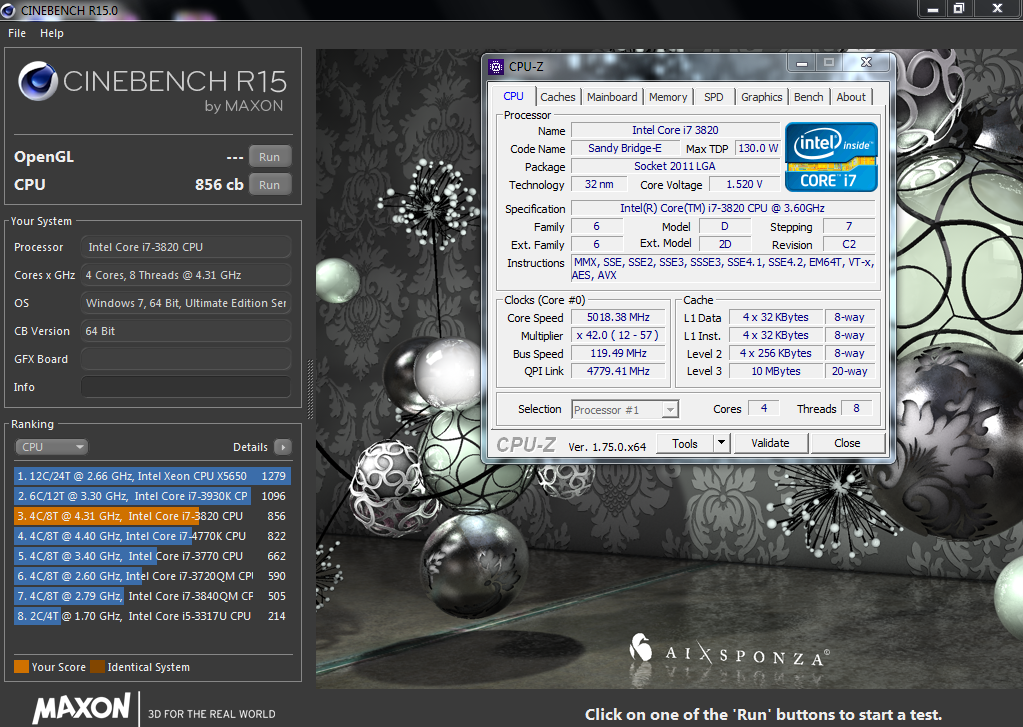The width and height of the screenshot is (1023, 727).
Task: Click the Core Voltage value 1.520 V
Action: (744, 184)
